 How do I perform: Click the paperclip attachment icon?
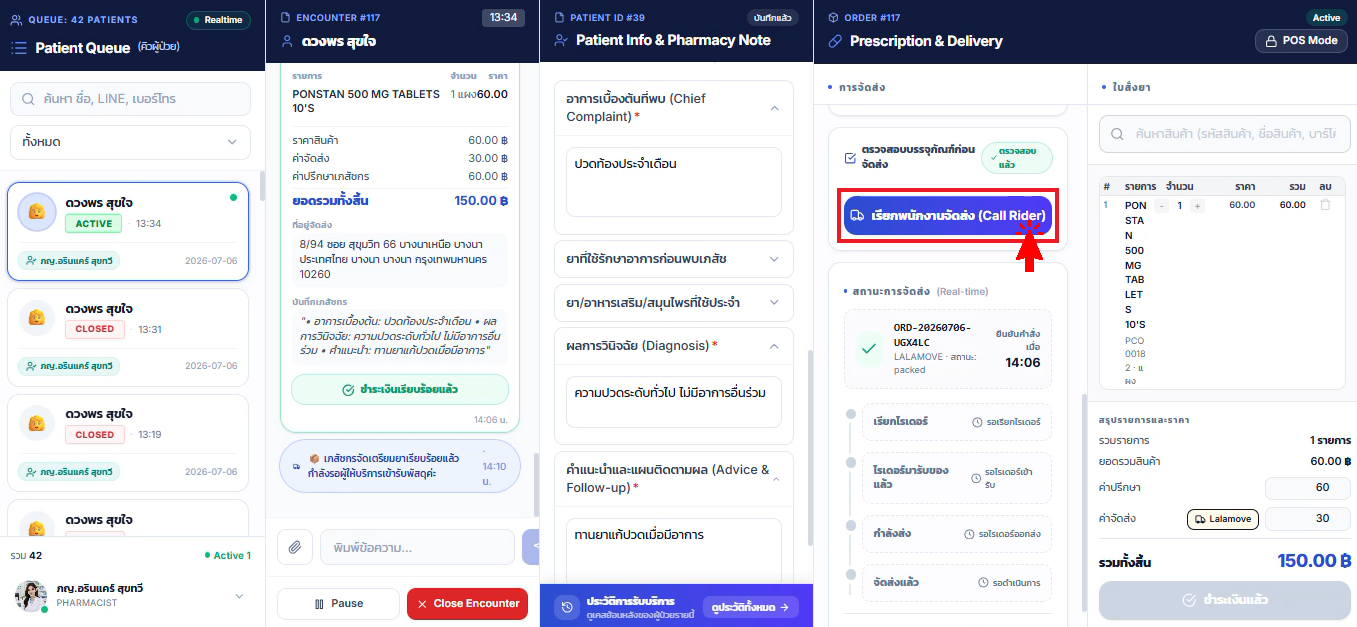pyautogui.click(x=295, y=547)
